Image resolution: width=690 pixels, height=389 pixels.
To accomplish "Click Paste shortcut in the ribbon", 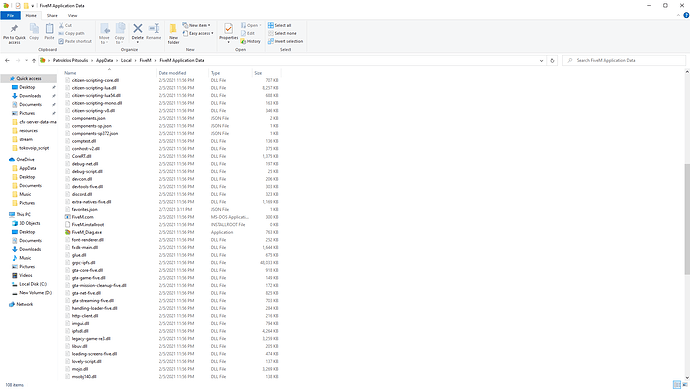I will pos(75,41).
